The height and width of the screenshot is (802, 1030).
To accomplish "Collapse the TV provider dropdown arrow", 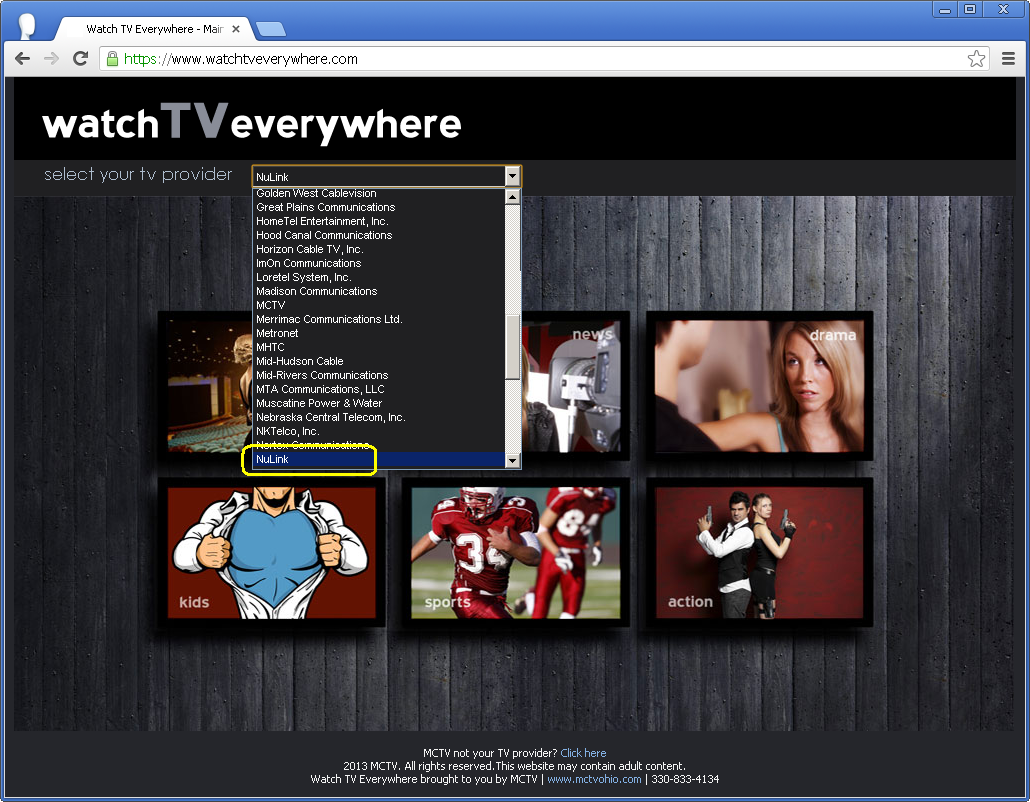I will 512,177.
